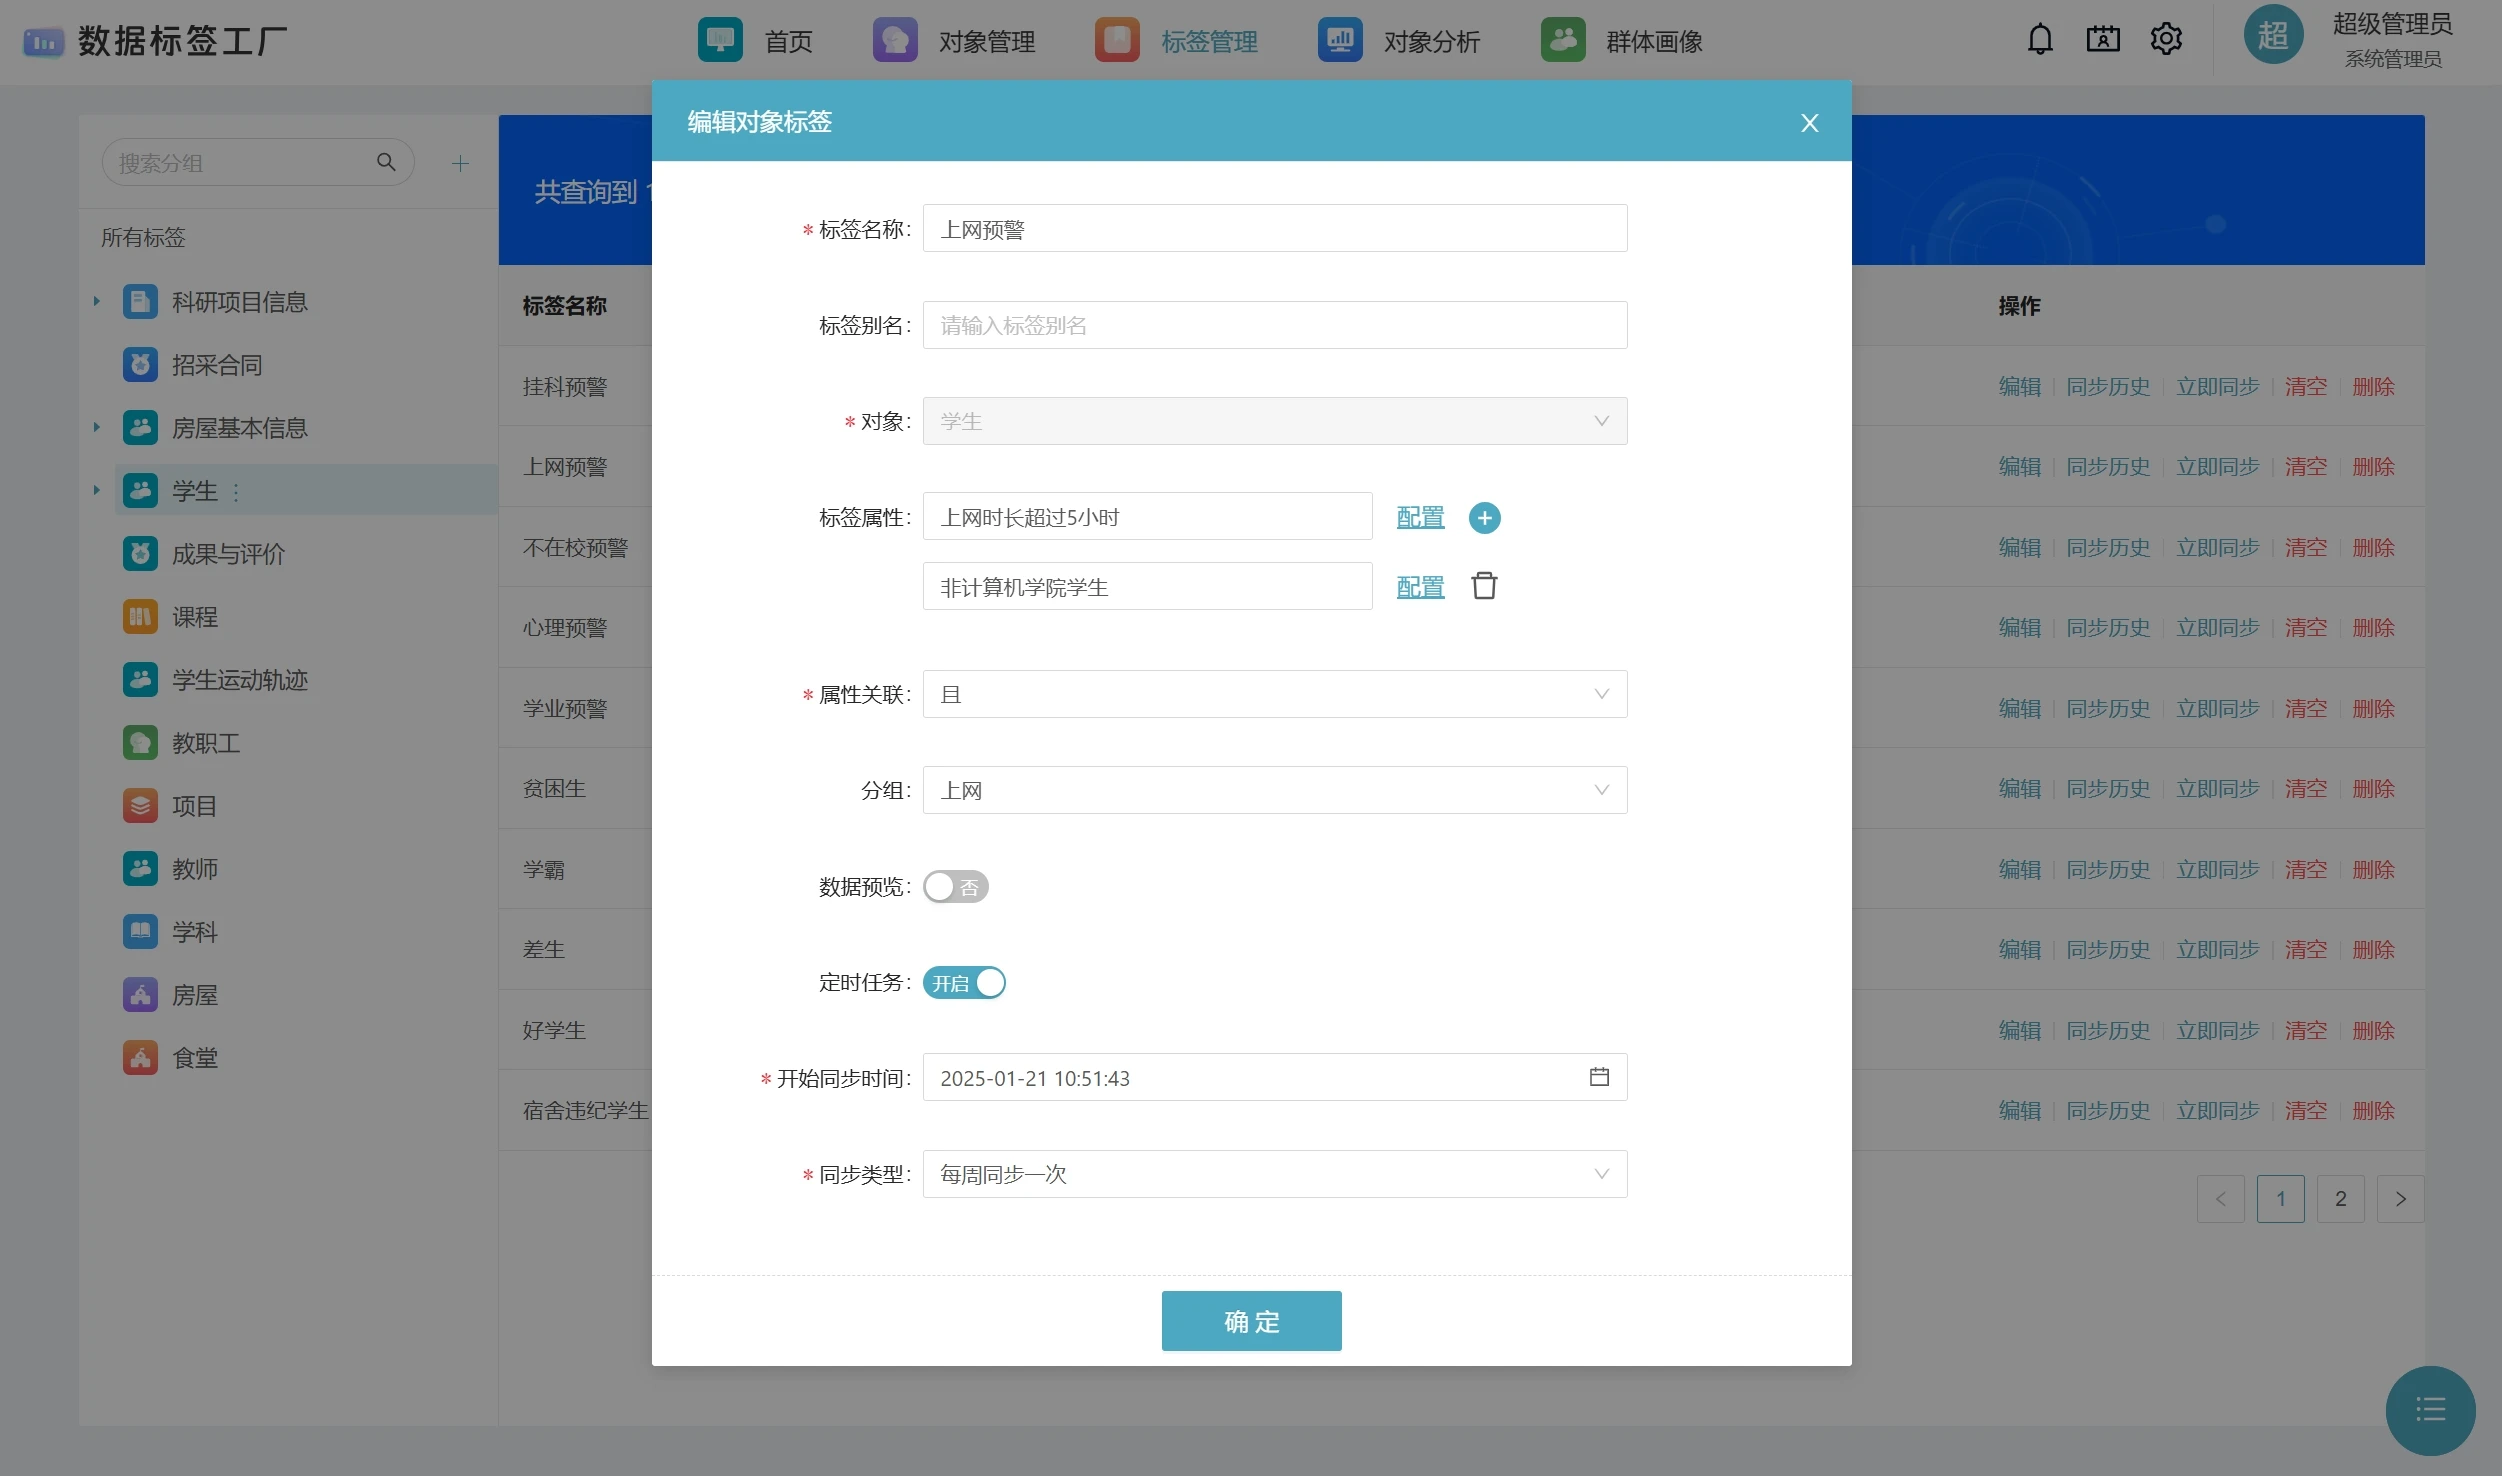Click the calendar-schedule icon in the top bar
This screenshot has width=2502, height=1476.
point(2103,40)
